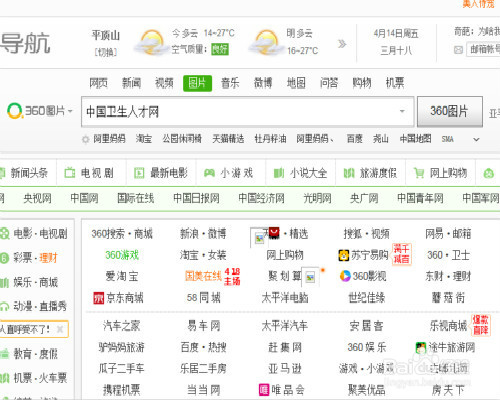Click the film icon beside 最新电影
500x400 pixels.
(139, 173)
